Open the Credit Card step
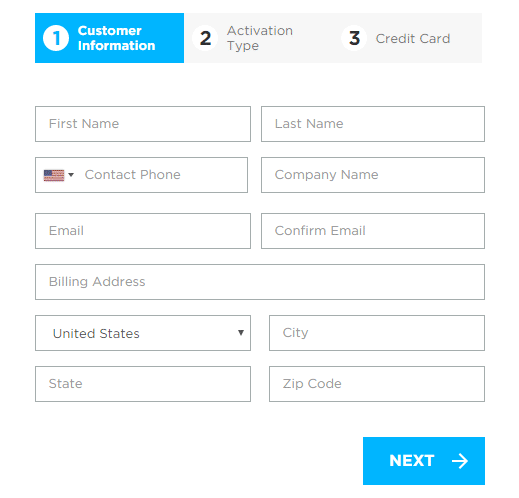Screen dimensions: 519x498 [x=407, y=38]
